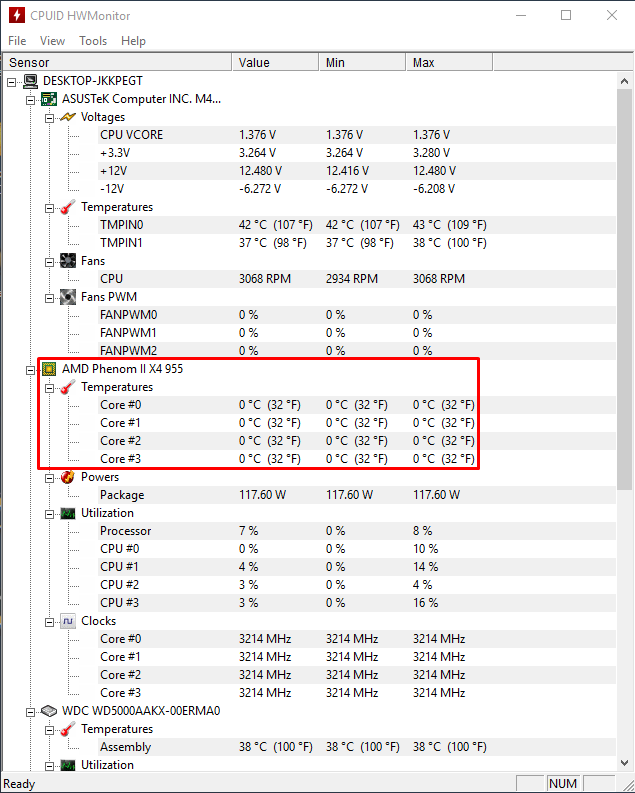Click the Fans category fan icon

tap(68, 261)
